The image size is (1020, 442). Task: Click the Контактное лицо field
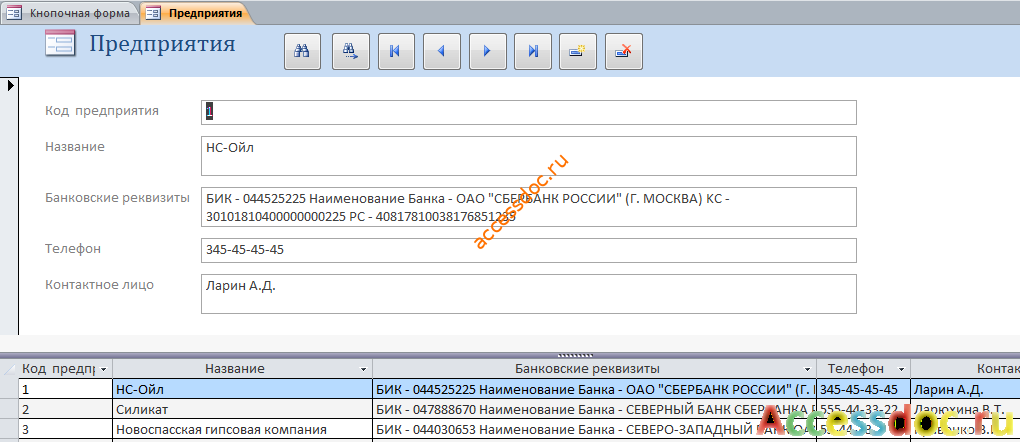[x=528, y=294]
